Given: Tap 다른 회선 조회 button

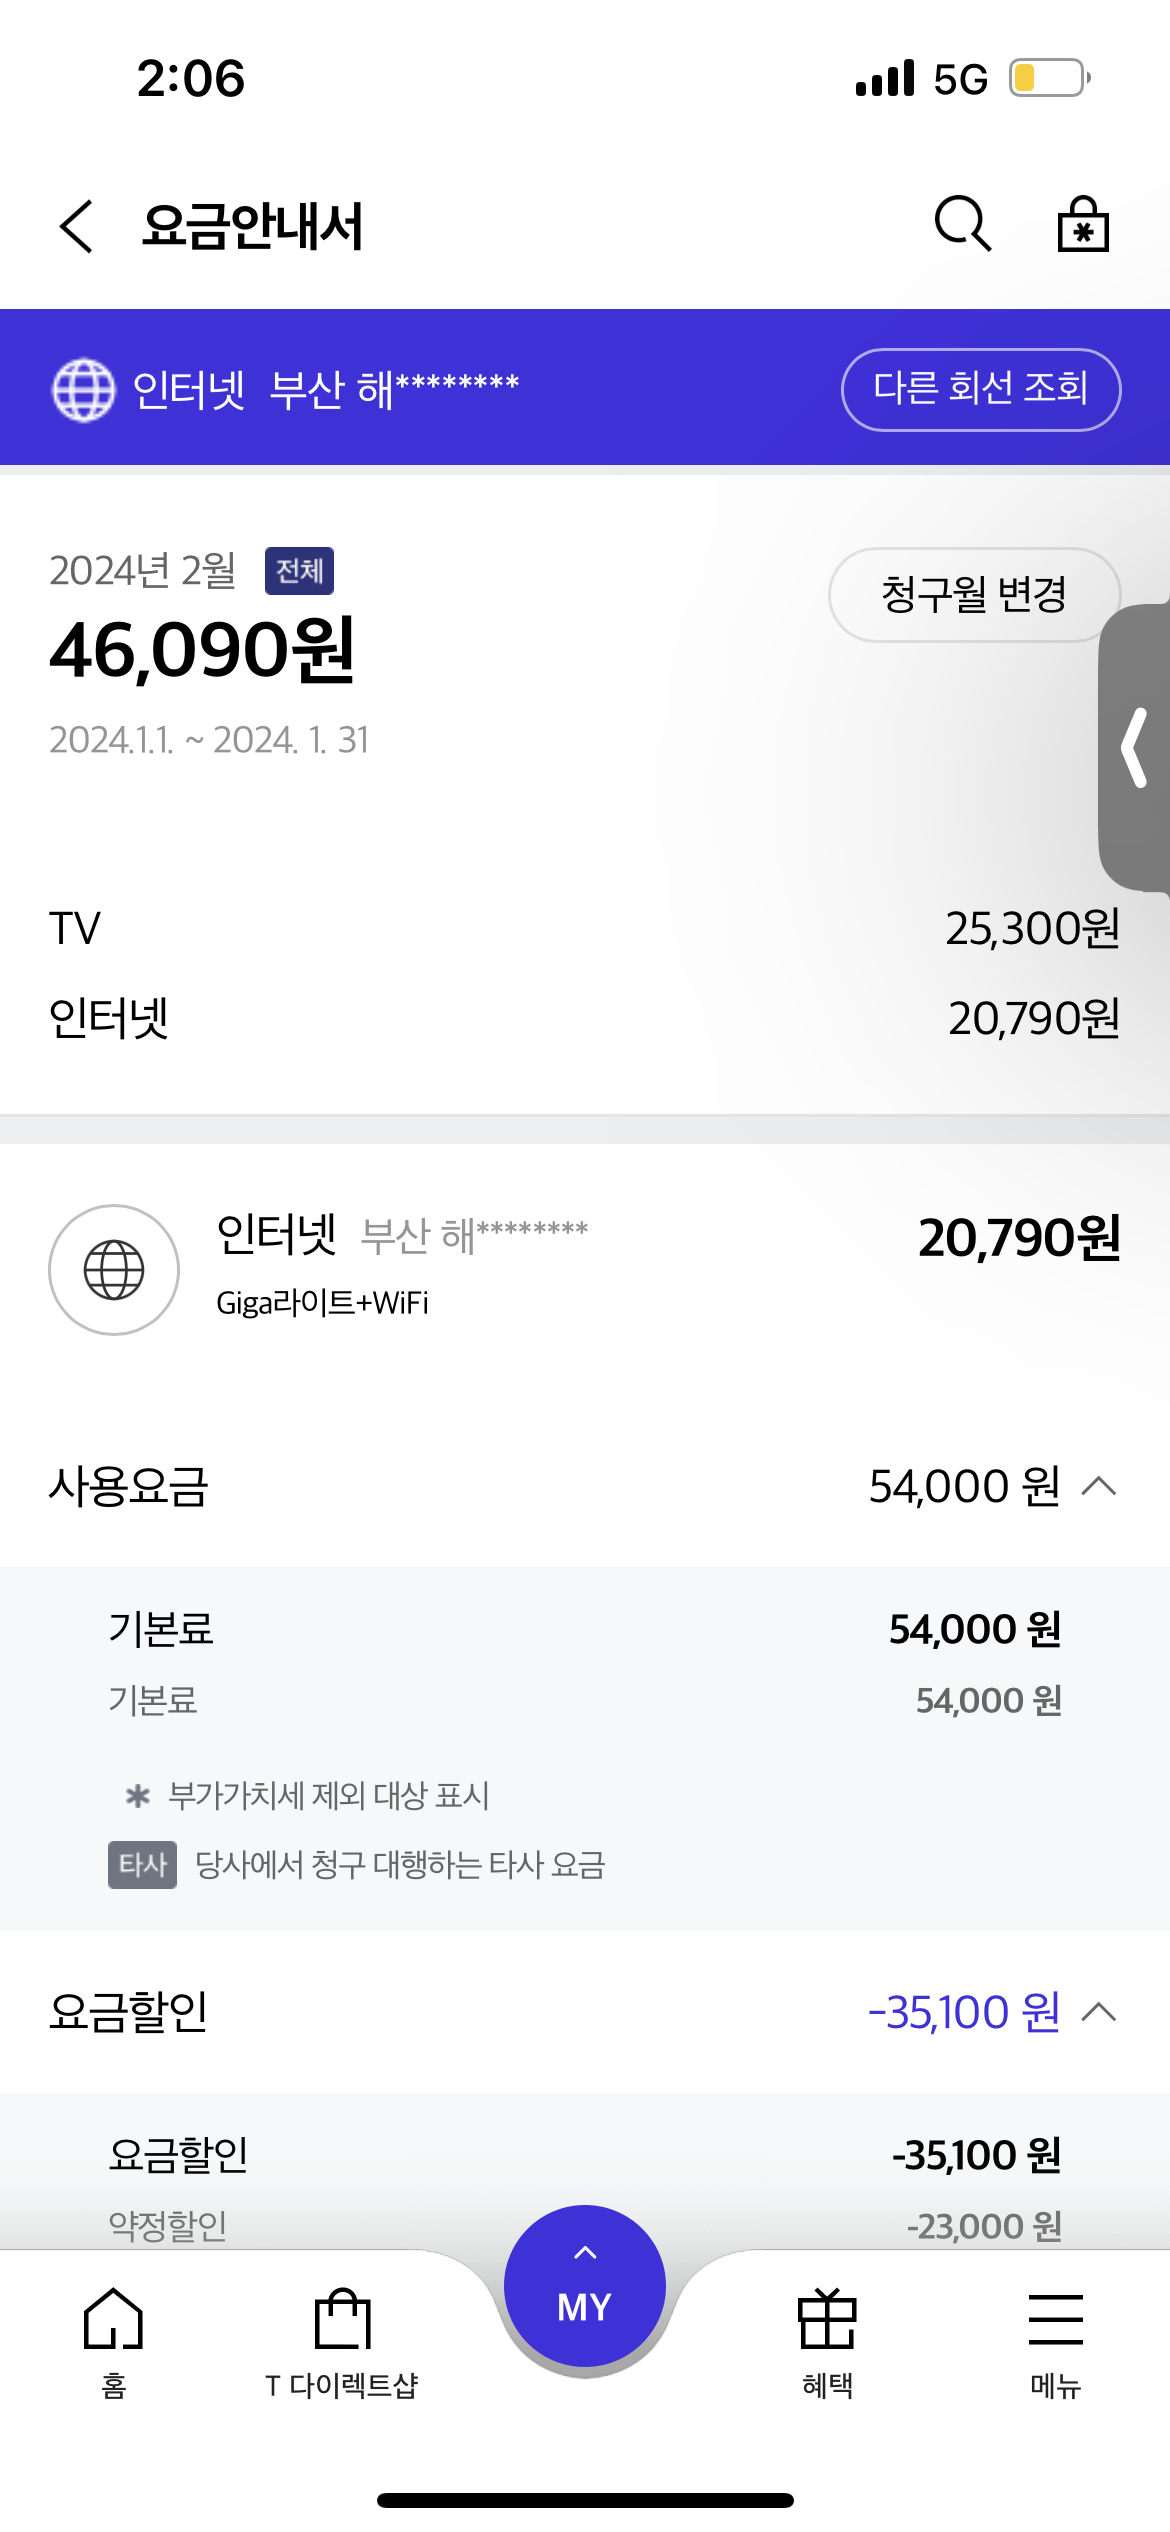Looking at the screenshot, I should click(980, 389).
